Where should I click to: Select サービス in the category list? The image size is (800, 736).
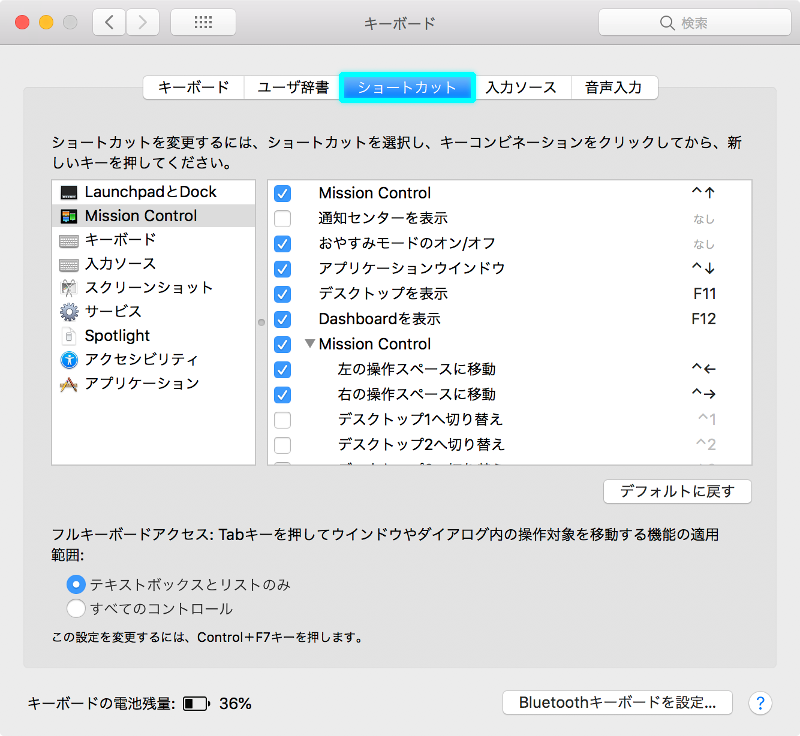[x=154, y=312]
